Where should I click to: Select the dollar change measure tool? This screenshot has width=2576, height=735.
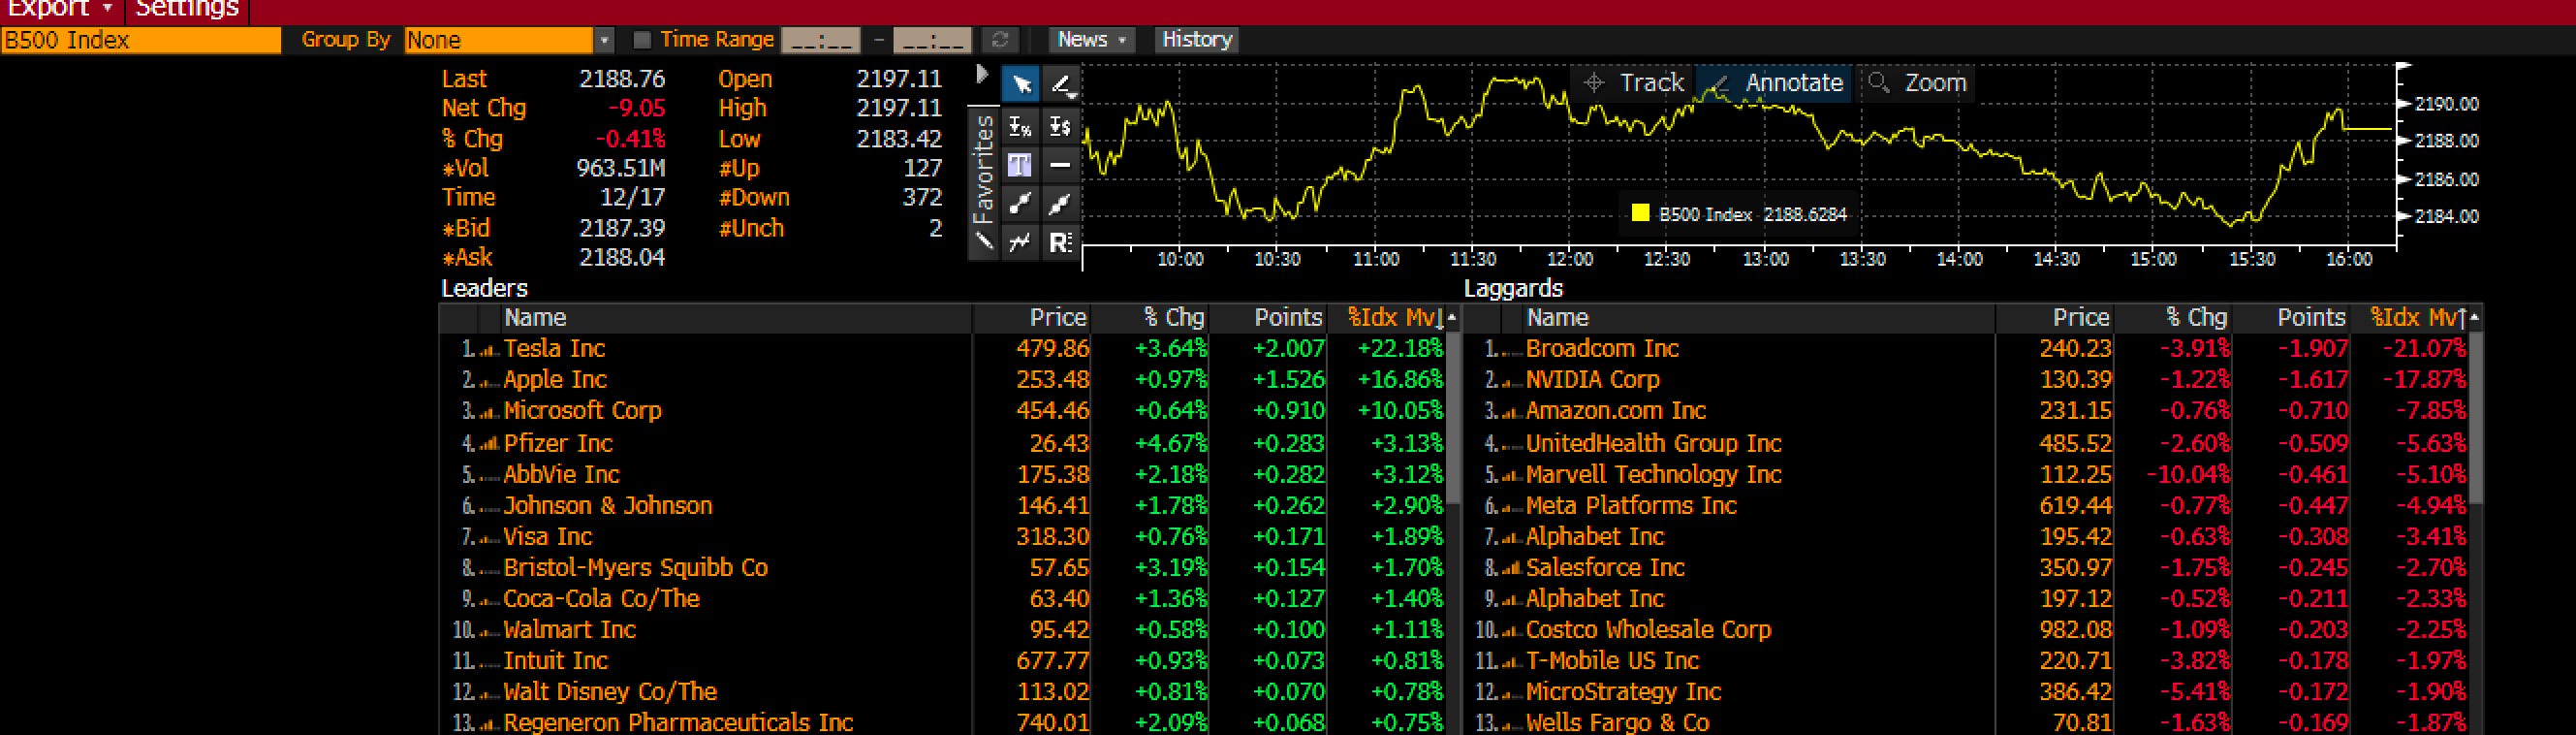coord(1060,126)
